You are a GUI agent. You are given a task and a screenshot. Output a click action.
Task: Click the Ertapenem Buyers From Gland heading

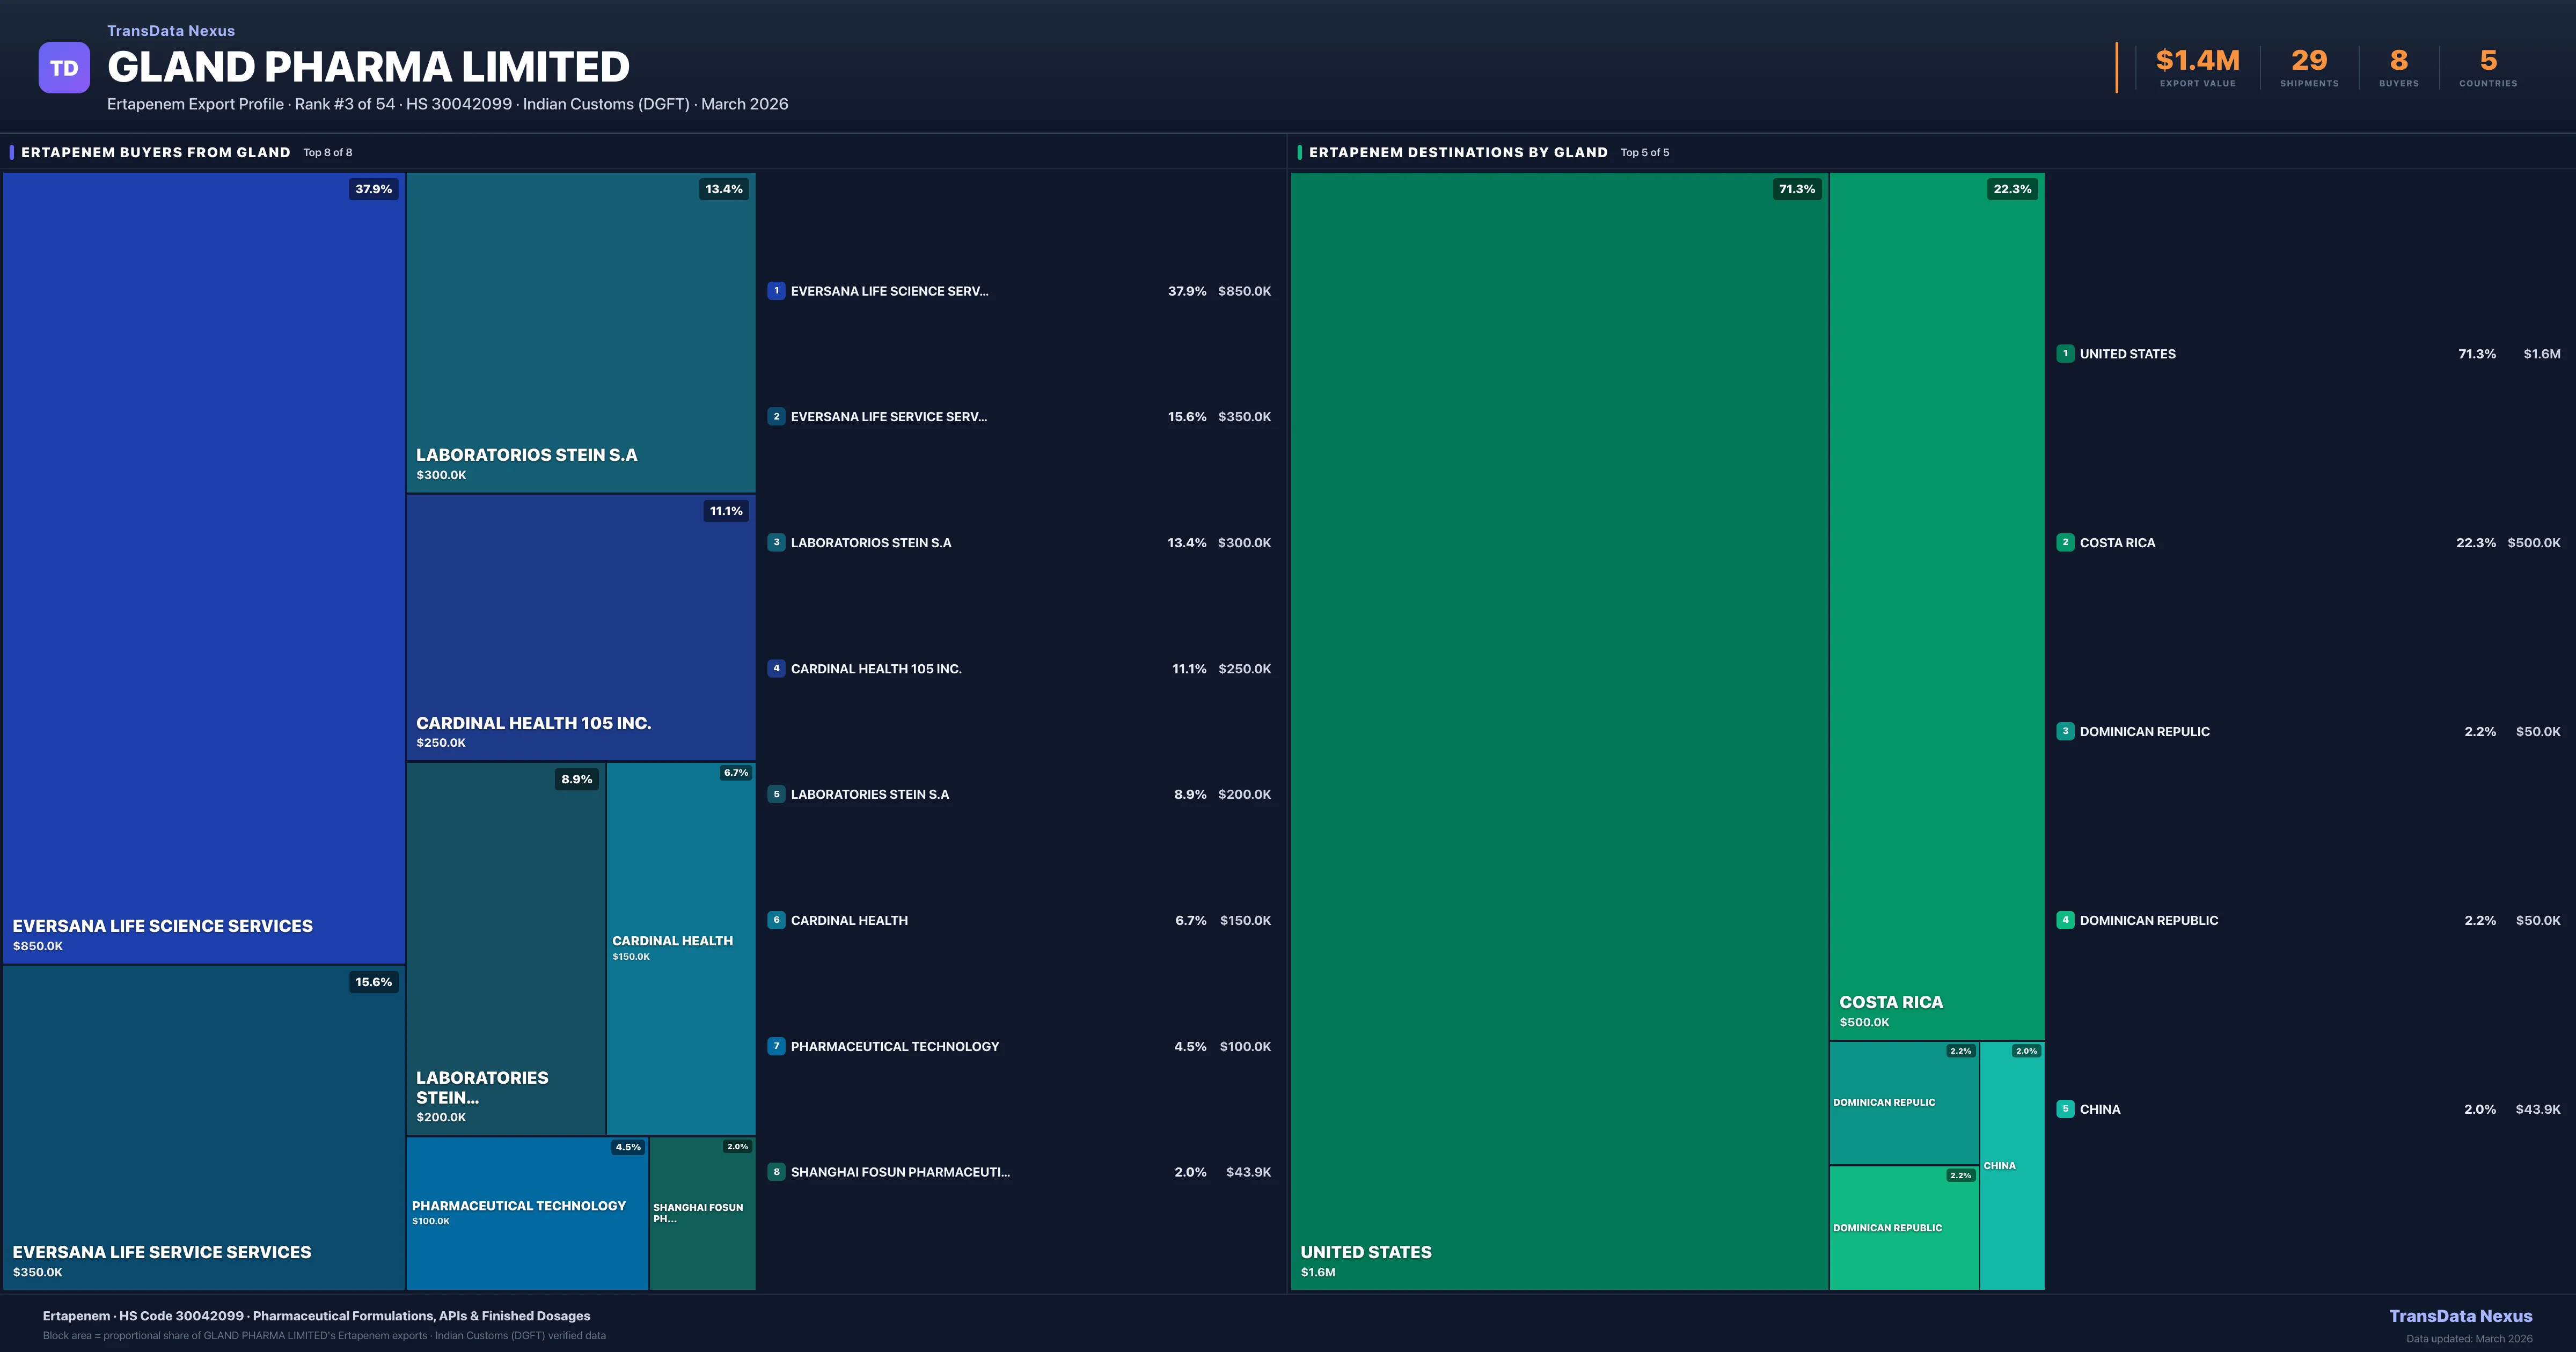(x=155, y=152)
